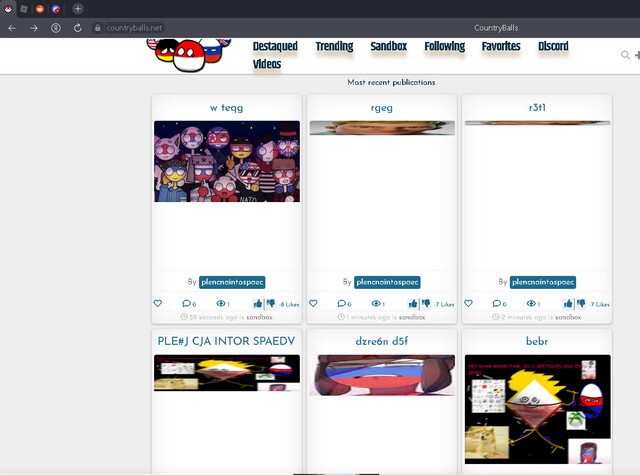Screen dimensions: 640x475
Task: Switch to the fourth browser tab
Action: pos(56,9)
